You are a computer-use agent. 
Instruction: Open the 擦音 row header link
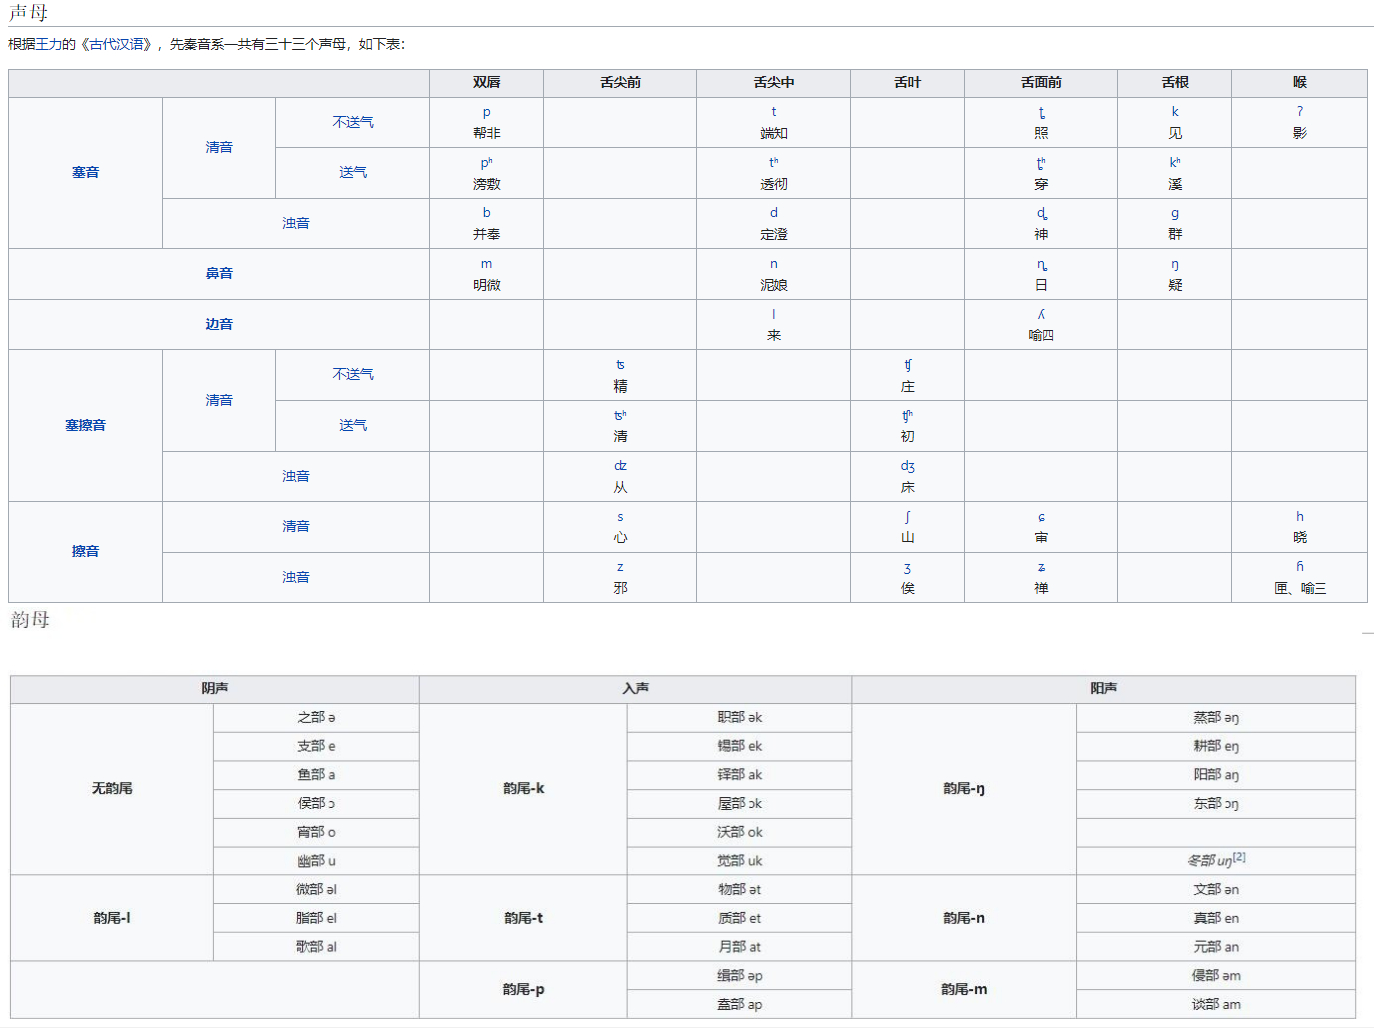pyautogui.click(x=85, y=552)
